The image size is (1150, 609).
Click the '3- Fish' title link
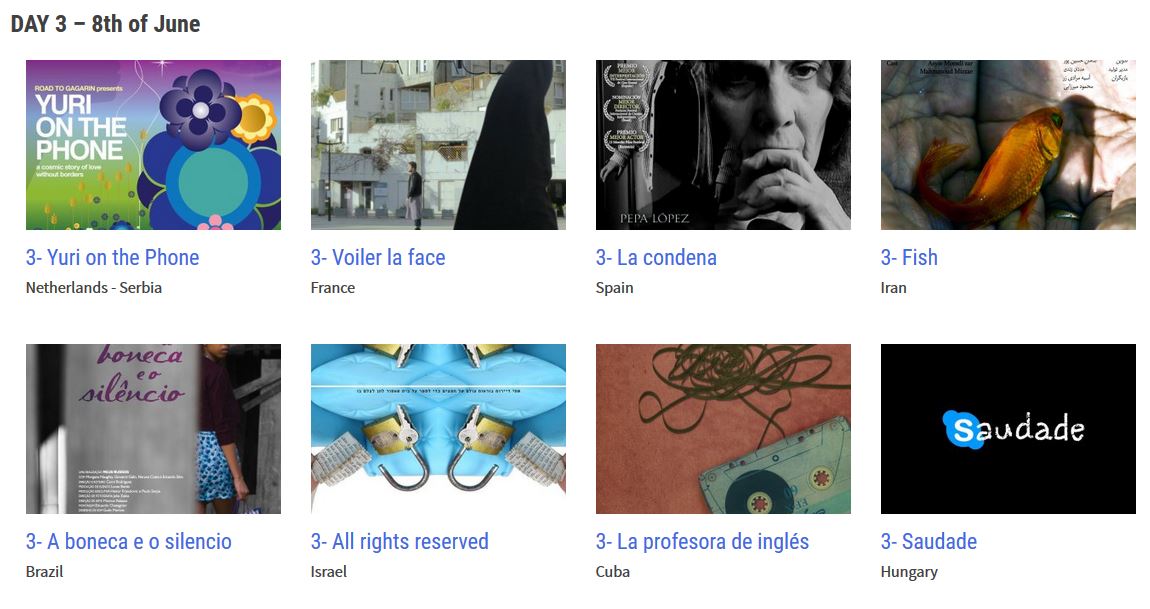pyautogui.click(x=909, y=258)
